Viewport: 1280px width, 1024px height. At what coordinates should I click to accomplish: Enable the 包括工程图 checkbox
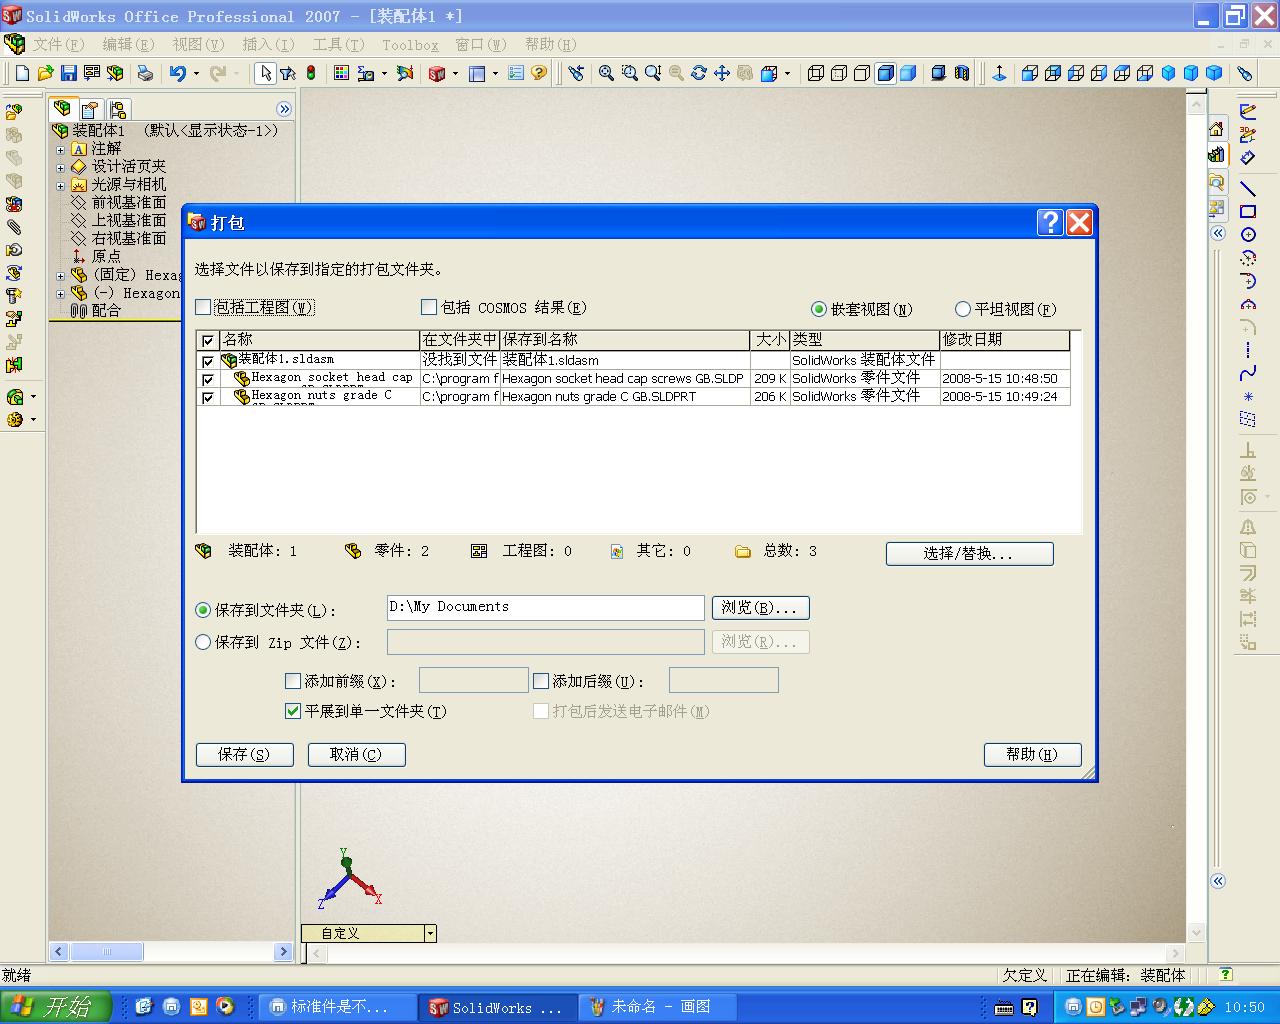[204, 307]
